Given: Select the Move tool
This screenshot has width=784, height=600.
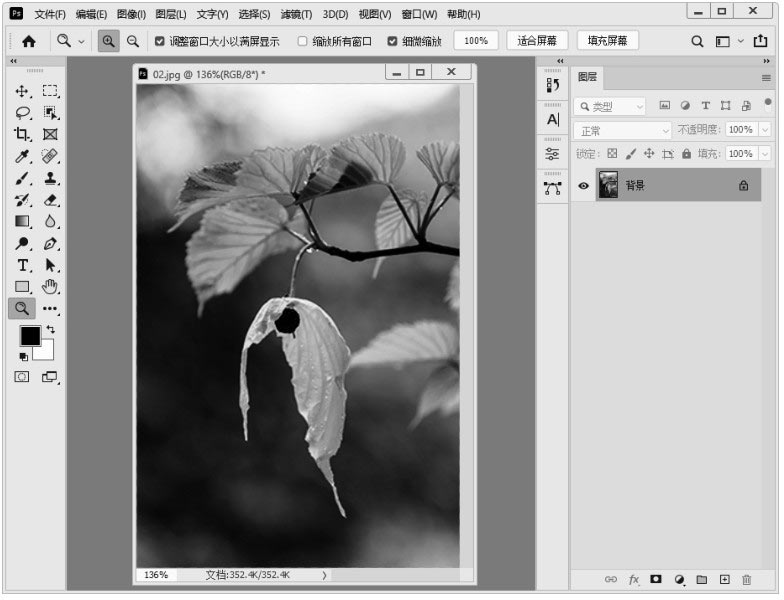Looking at the screenshot, I should [x=22, y=91].
